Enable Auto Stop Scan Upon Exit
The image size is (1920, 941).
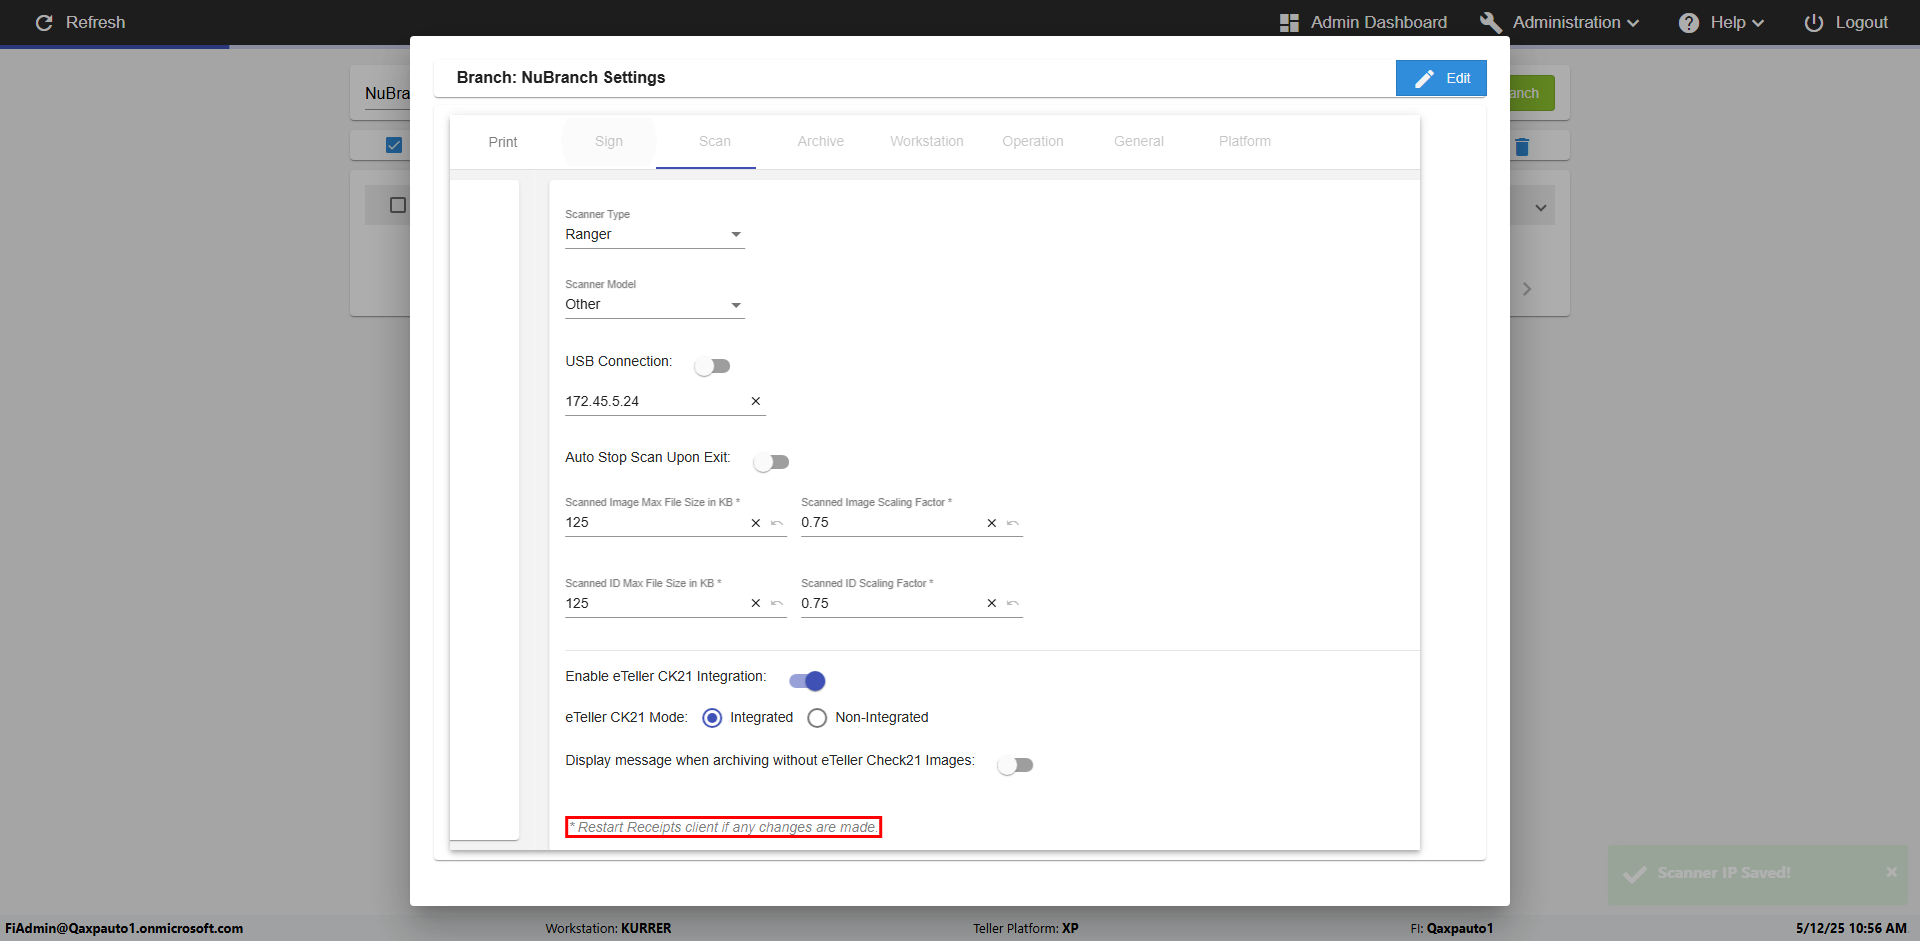click(x=771, y=462)
